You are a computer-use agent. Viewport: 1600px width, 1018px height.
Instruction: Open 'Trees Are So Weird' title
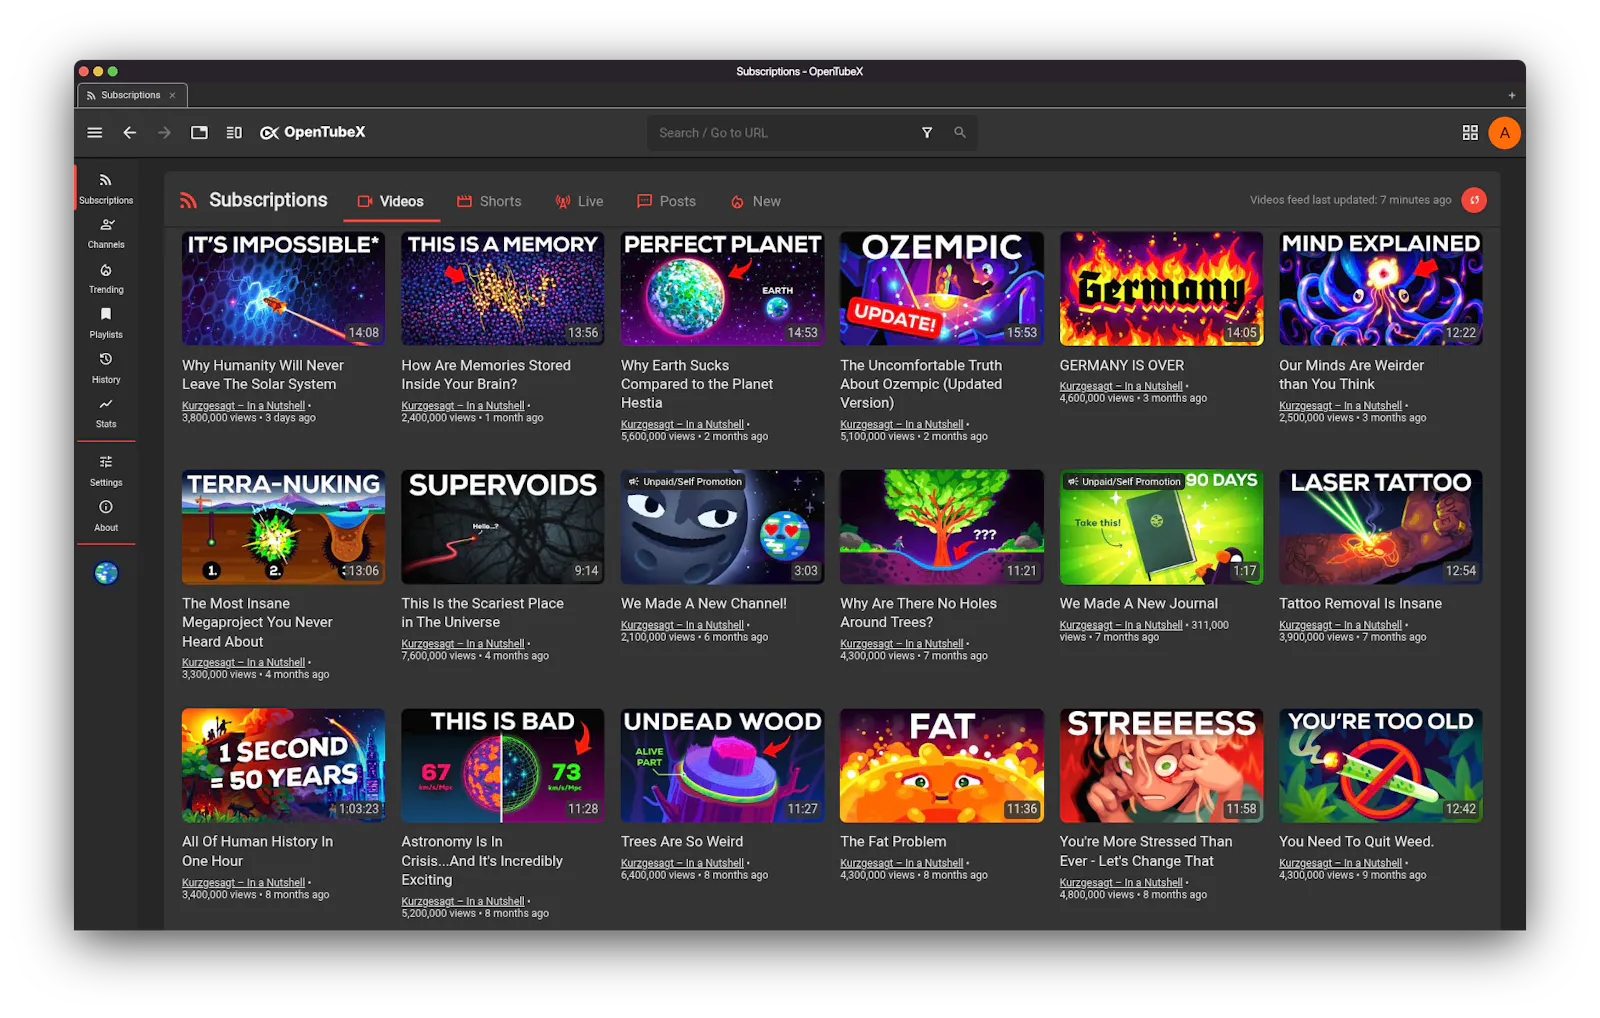pos(682,842)
